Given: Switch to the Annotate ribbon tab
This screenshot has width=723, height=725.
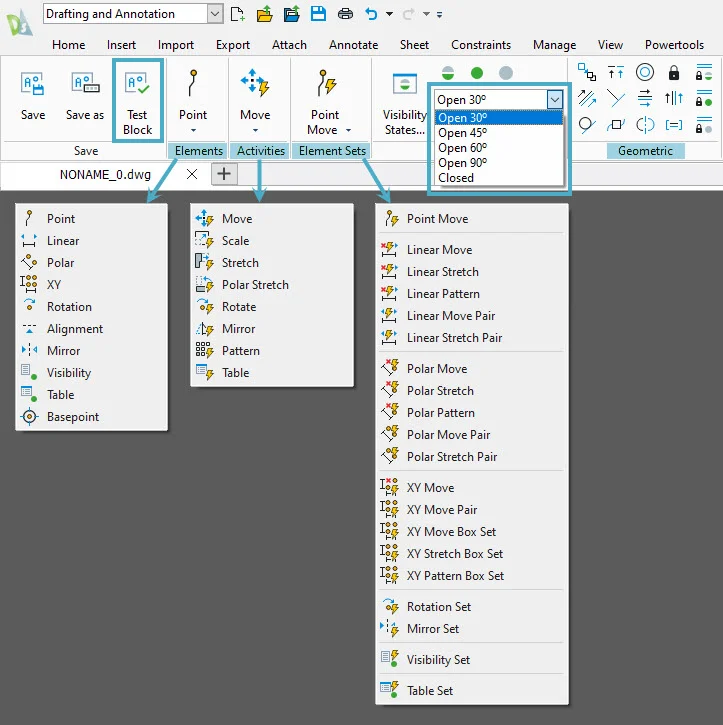Looking at the screenshot, I should click(x=354, y=45).
